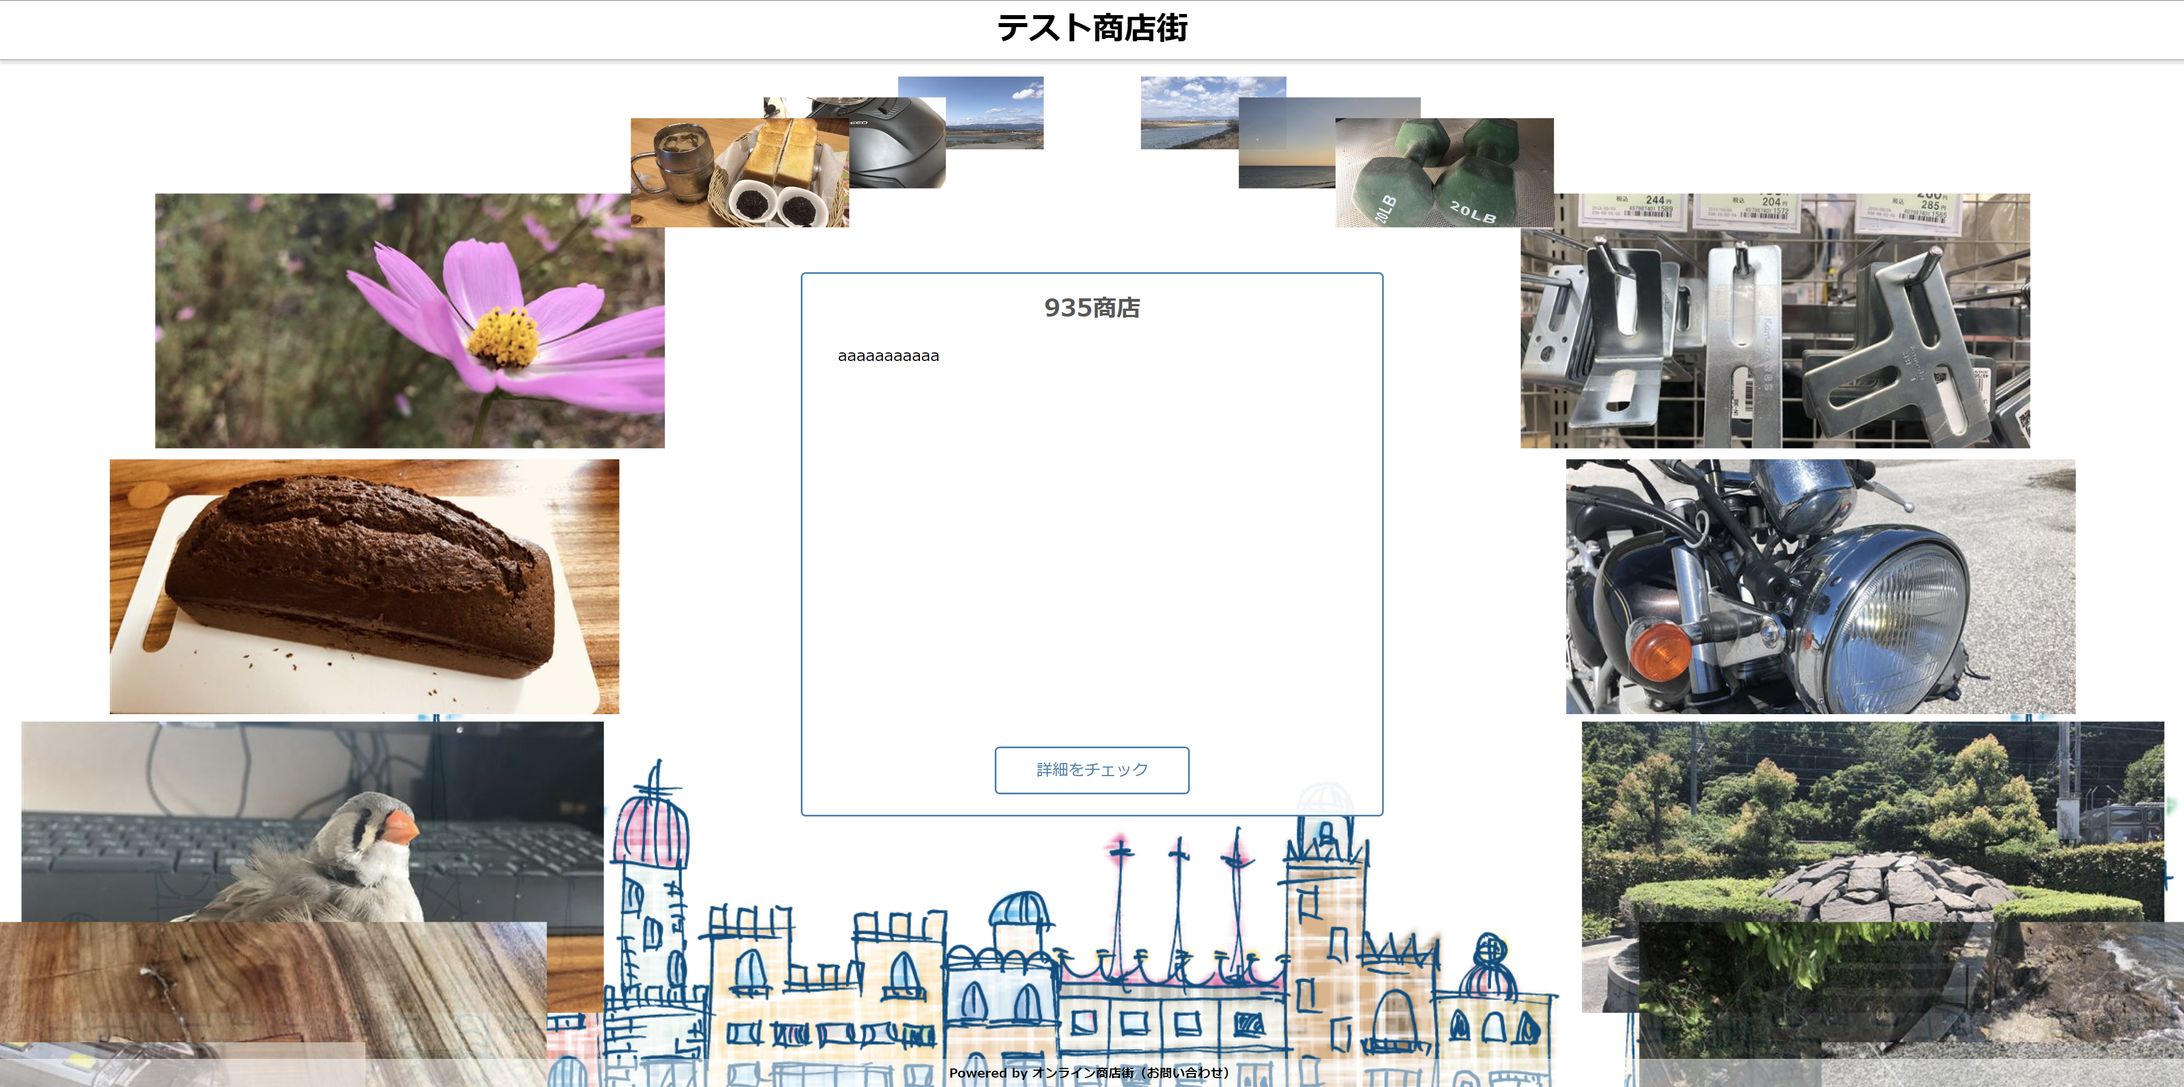Image resolution: width=2184 pixels, height=1087 pixels.
Task: Click the aaaaaaaaaaa shop description text
Action: coord(888,356)
